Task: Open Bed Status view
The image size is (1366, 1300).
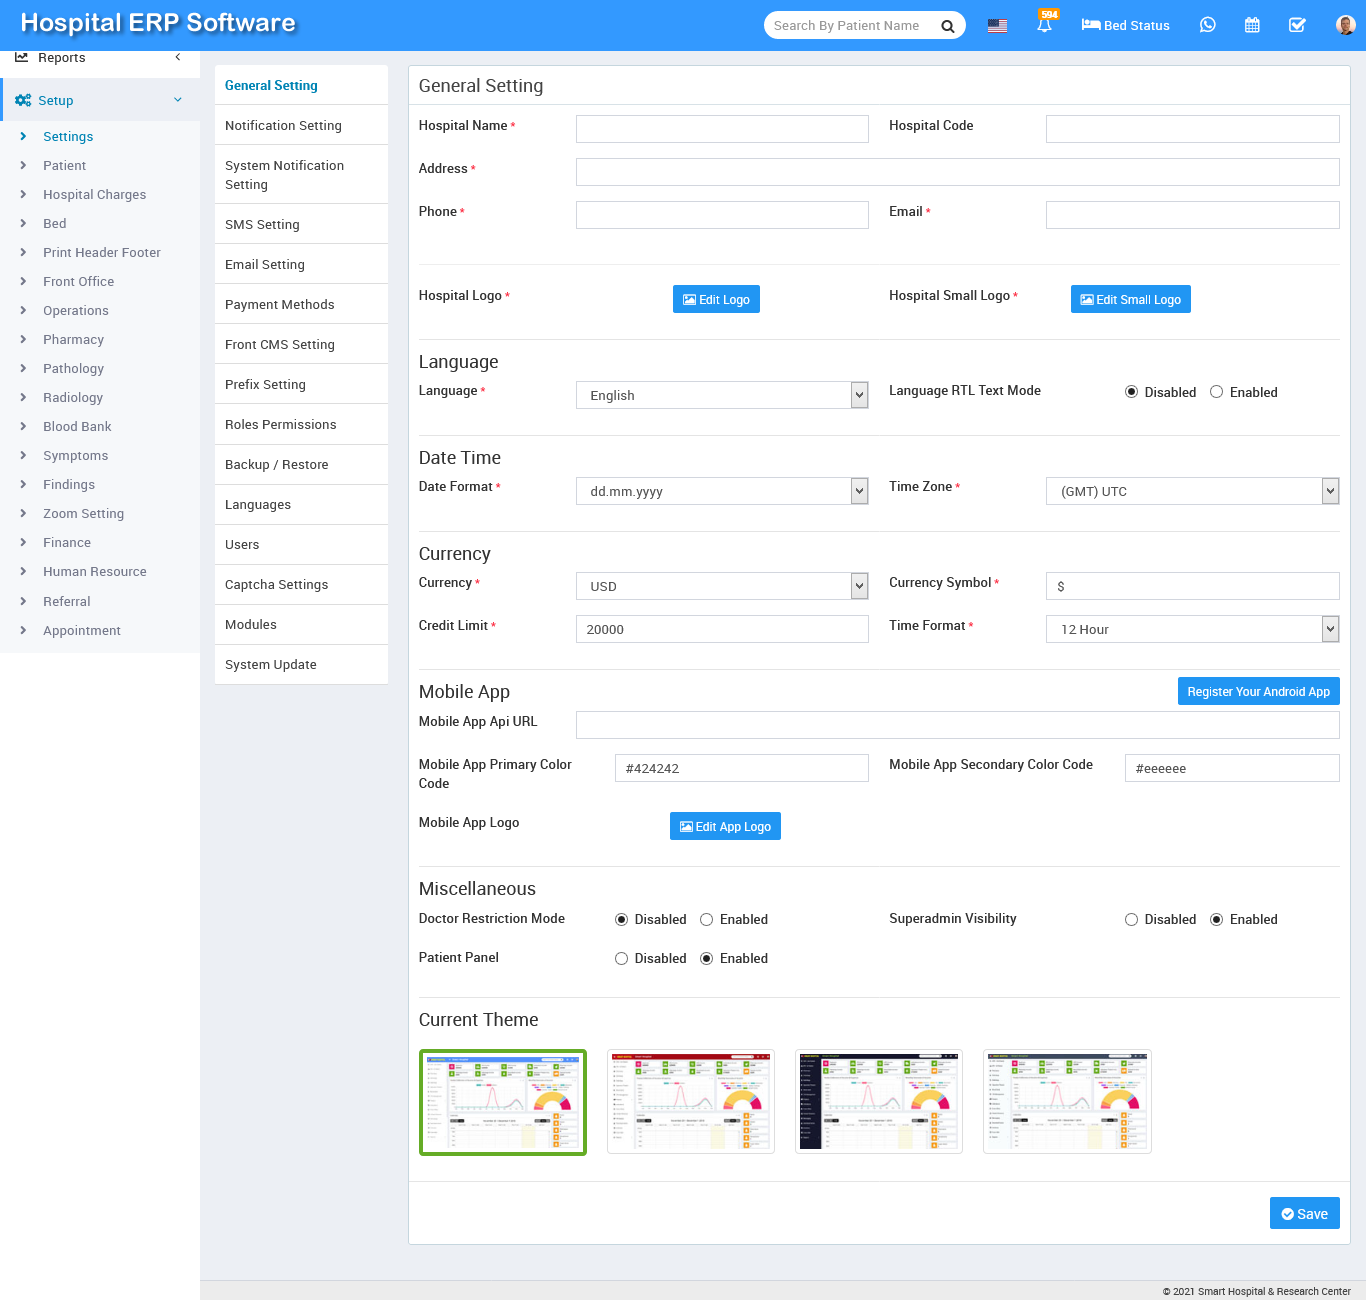Action: (x=1125, y=26)
